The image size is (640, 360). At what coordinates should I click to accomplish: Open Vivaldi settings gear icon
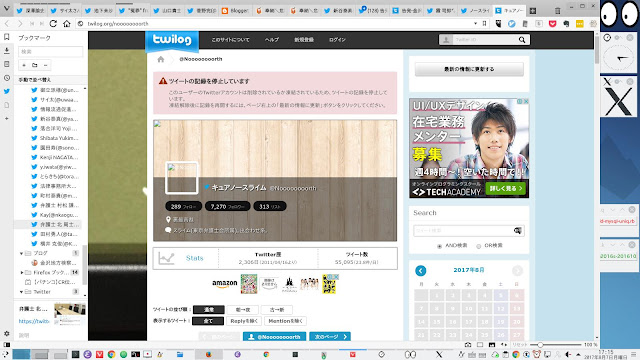[x=7, y=333]
